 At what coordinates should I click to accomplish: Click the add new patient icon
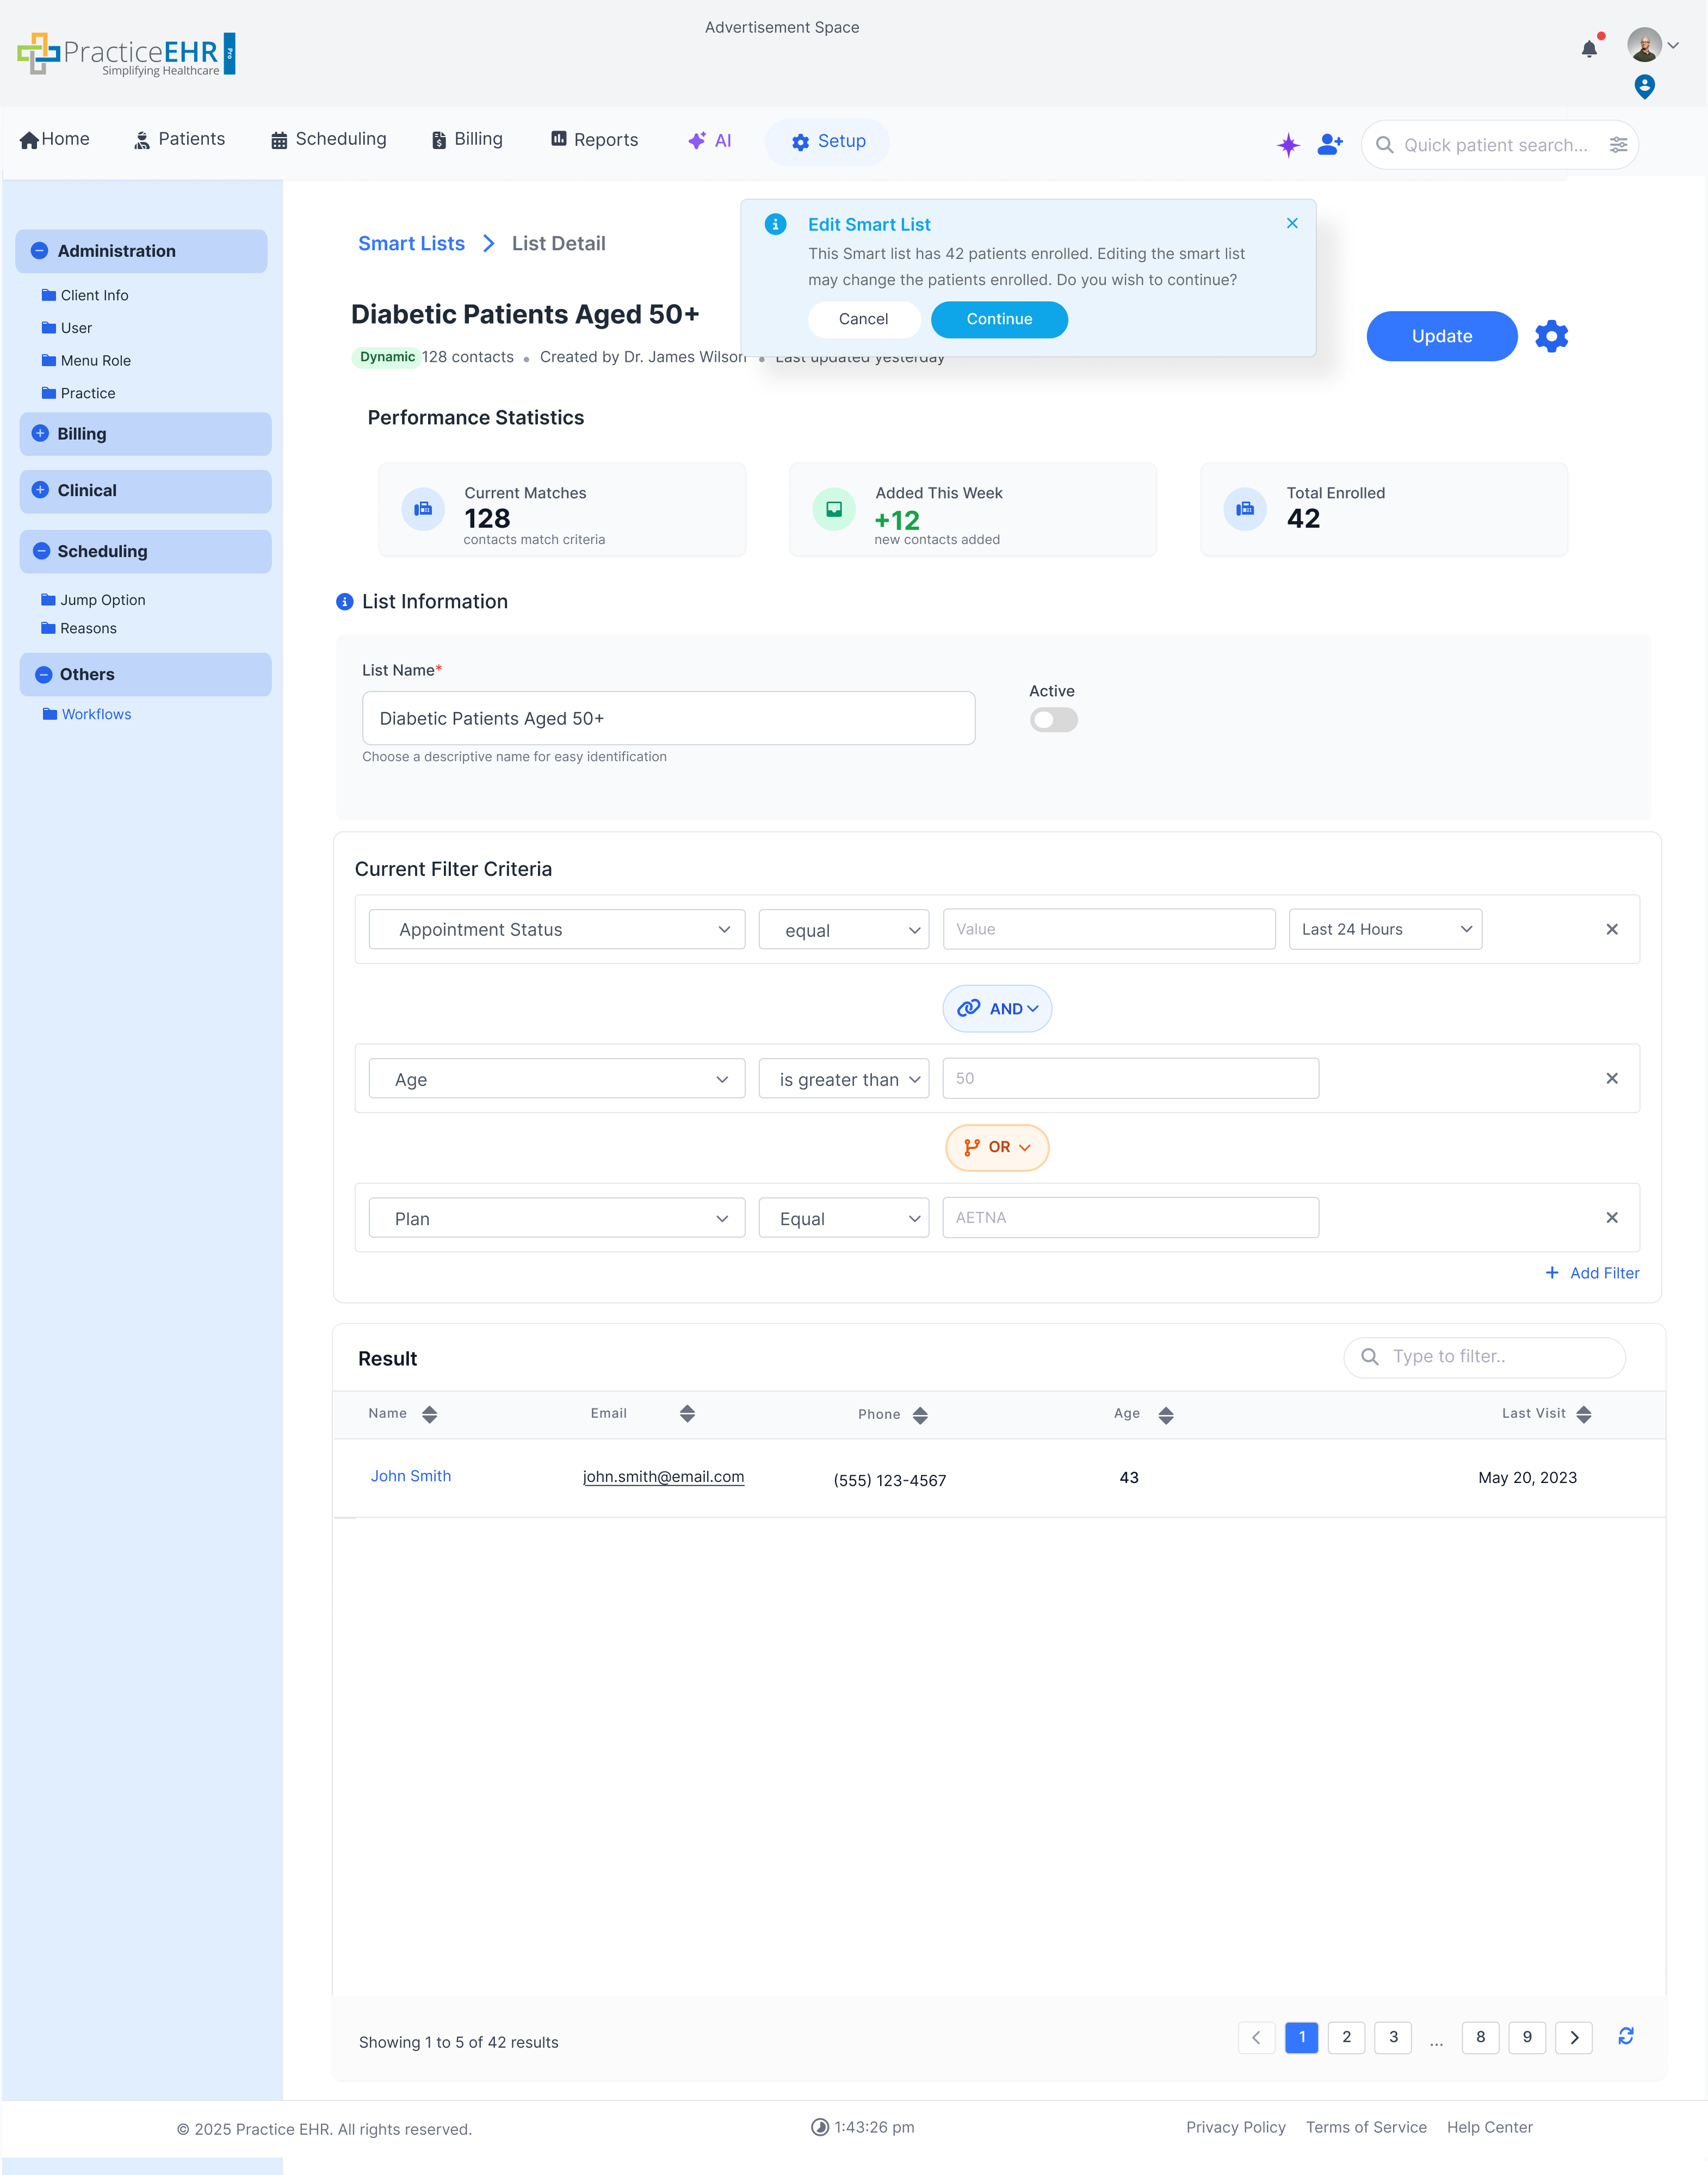1330,145
